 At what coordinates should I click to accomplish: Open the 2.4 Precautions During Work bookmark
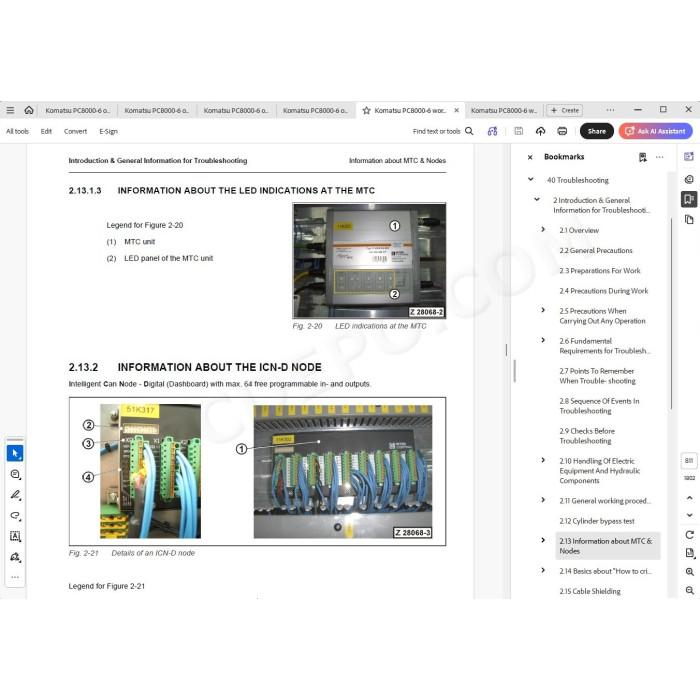click(604, 291)
